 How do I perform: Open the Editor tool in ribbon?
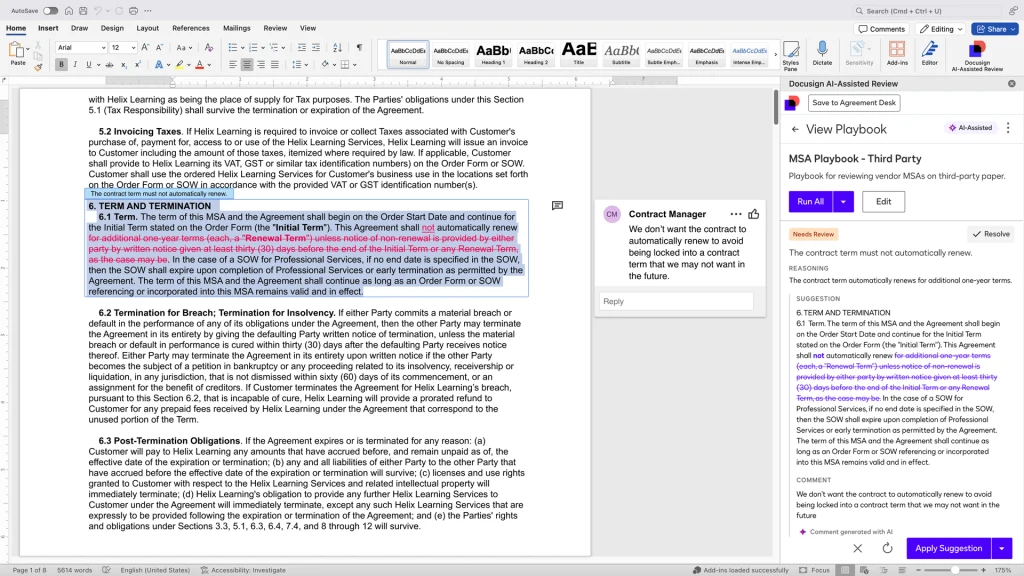coord(929,50)
